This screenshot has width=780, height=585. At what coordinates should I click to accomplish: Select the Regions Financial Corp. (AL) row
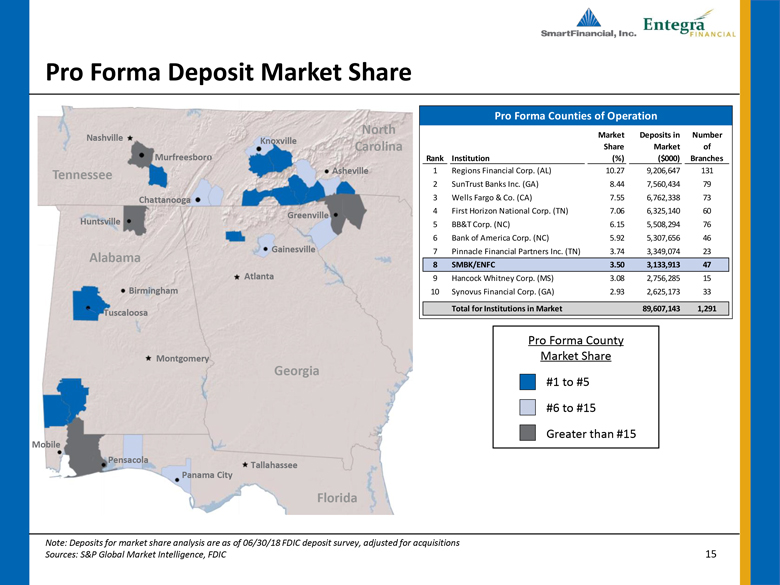pos(576,171)
